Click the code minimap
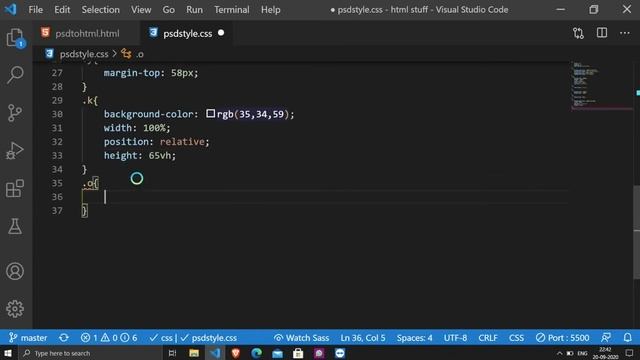The height and width of the screenshot is (360, 640). [602, 86]
